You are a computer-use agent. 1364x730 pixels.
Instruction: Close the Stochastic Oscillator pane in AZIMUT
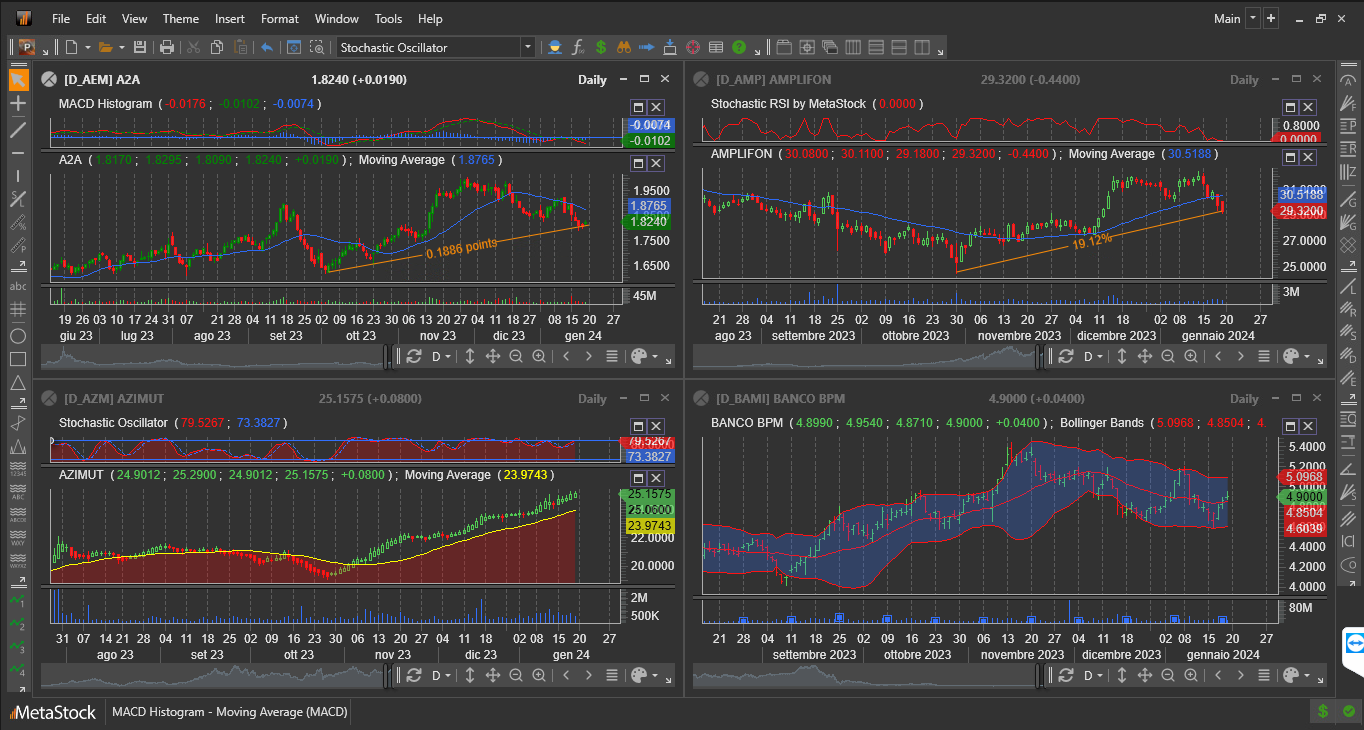pos(657,426)
